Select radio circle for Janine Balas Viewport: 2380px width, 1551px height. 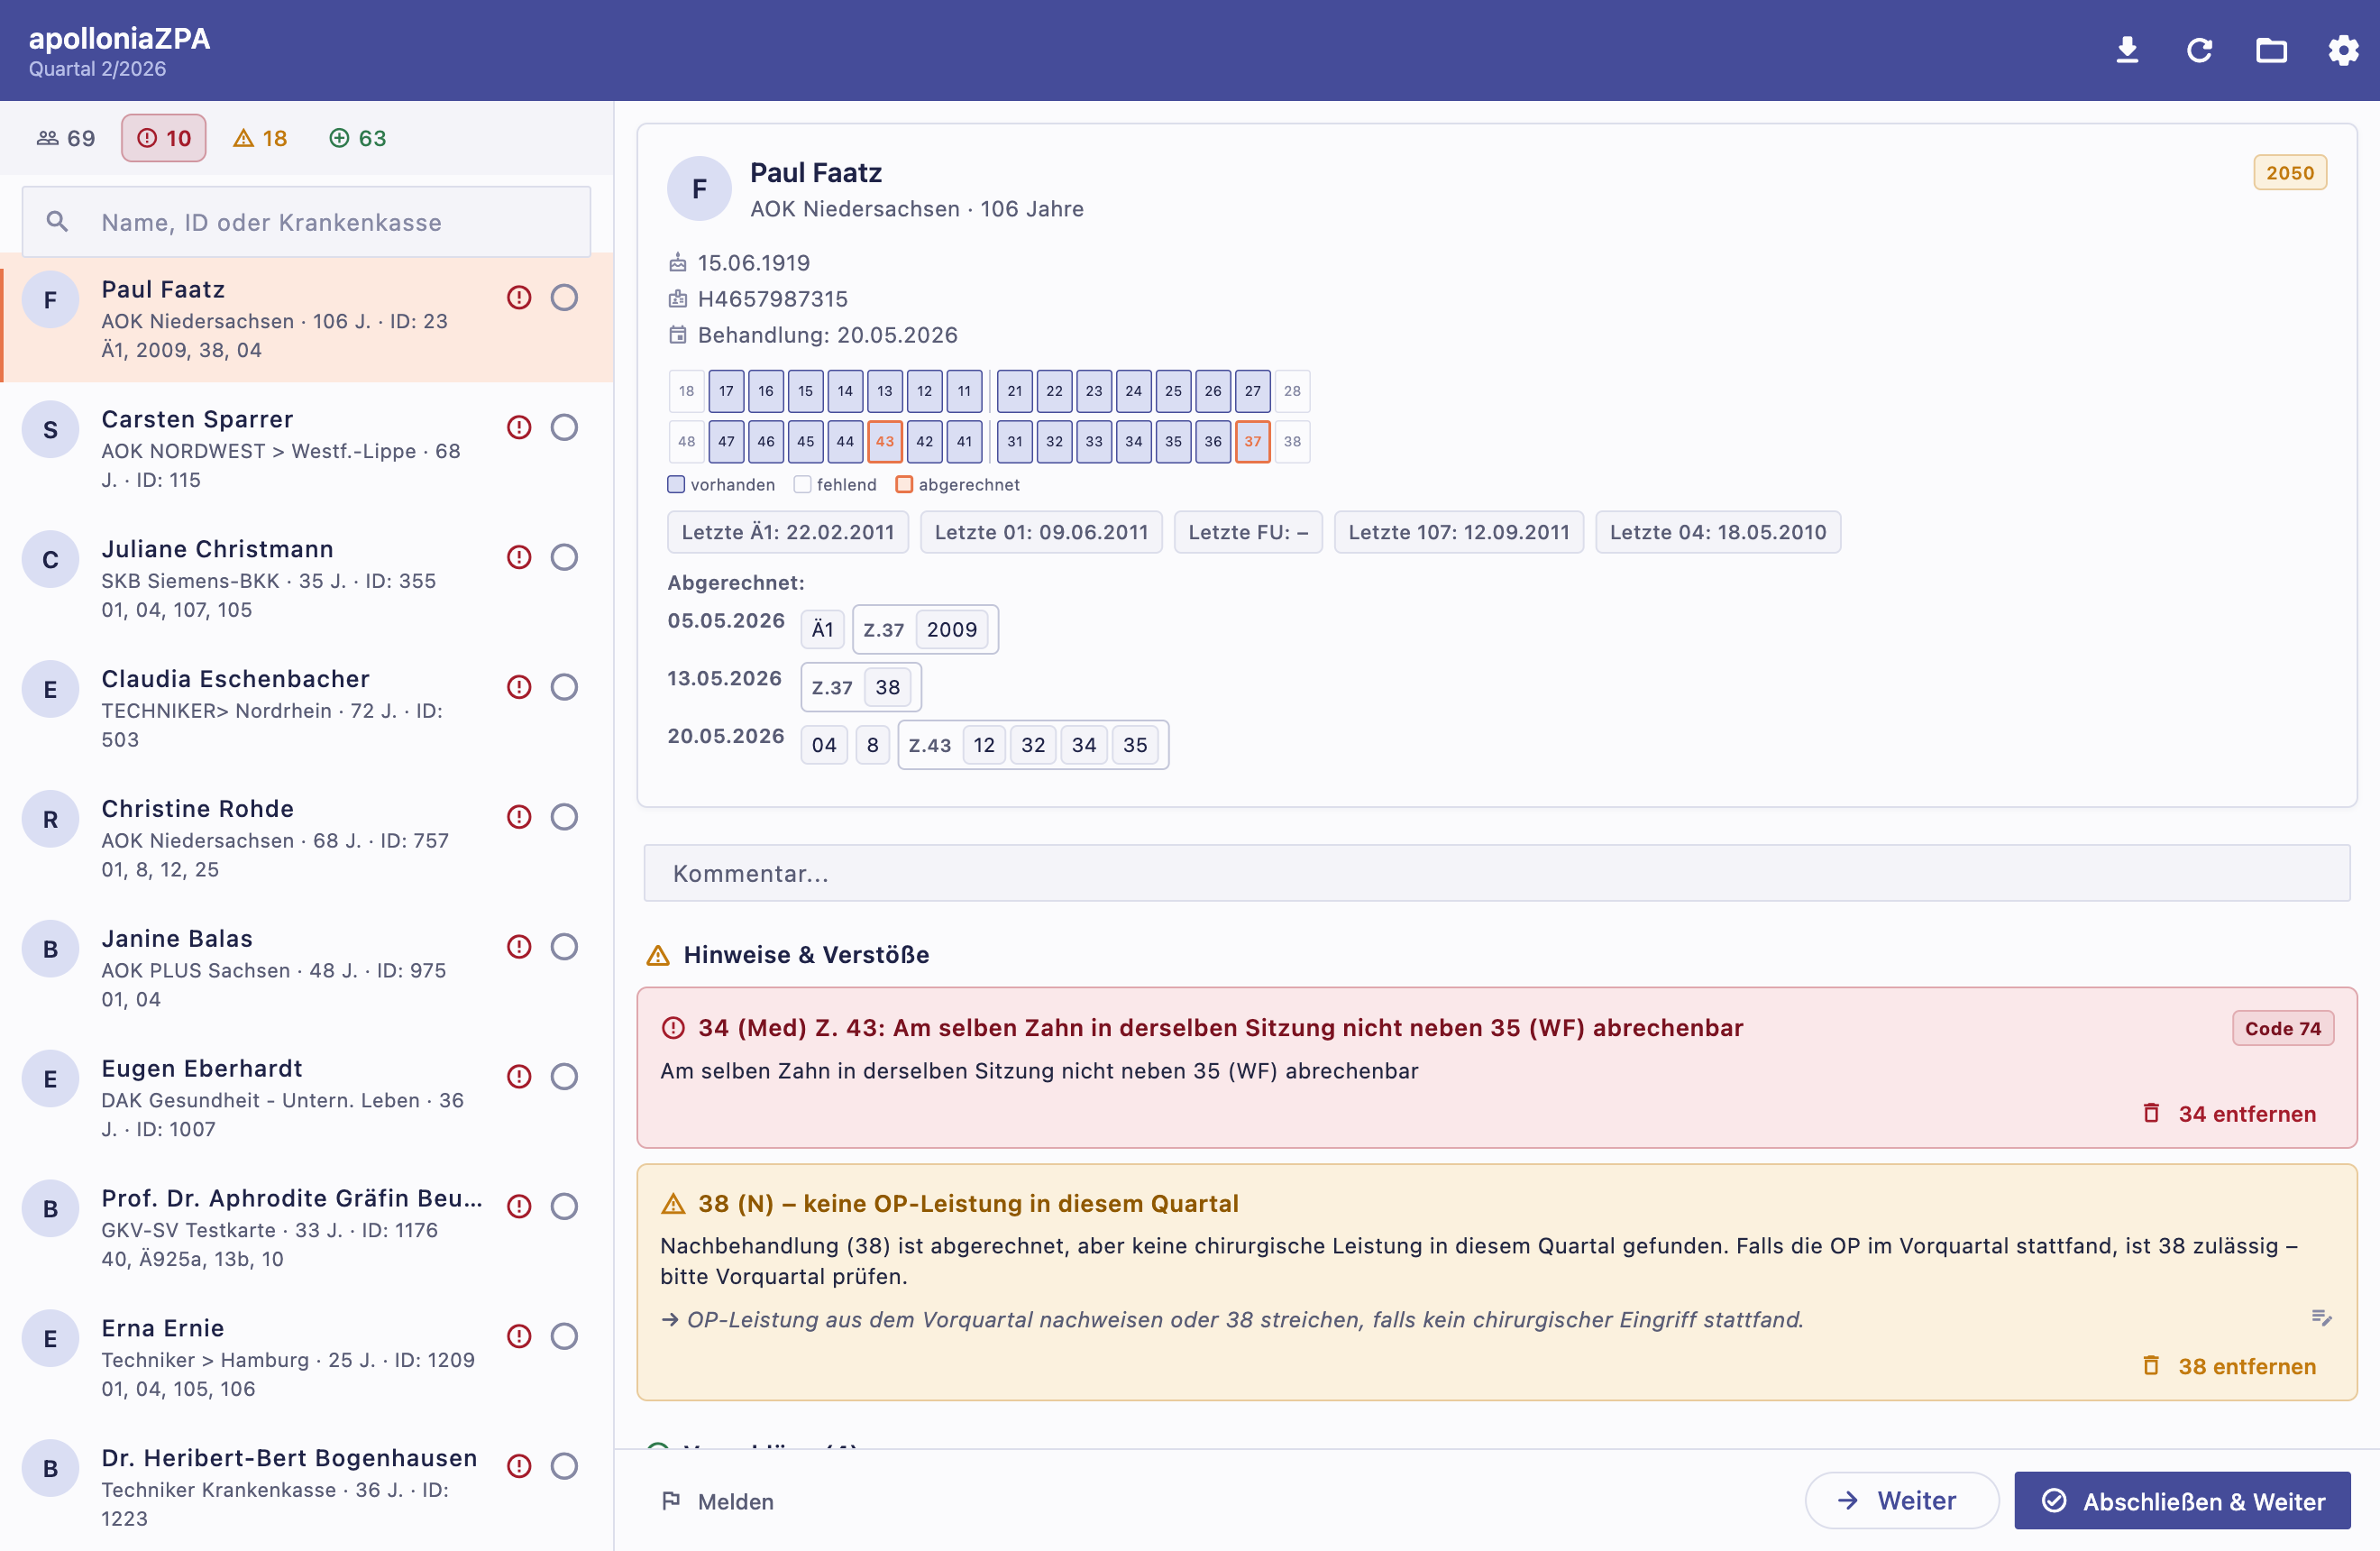564,946
